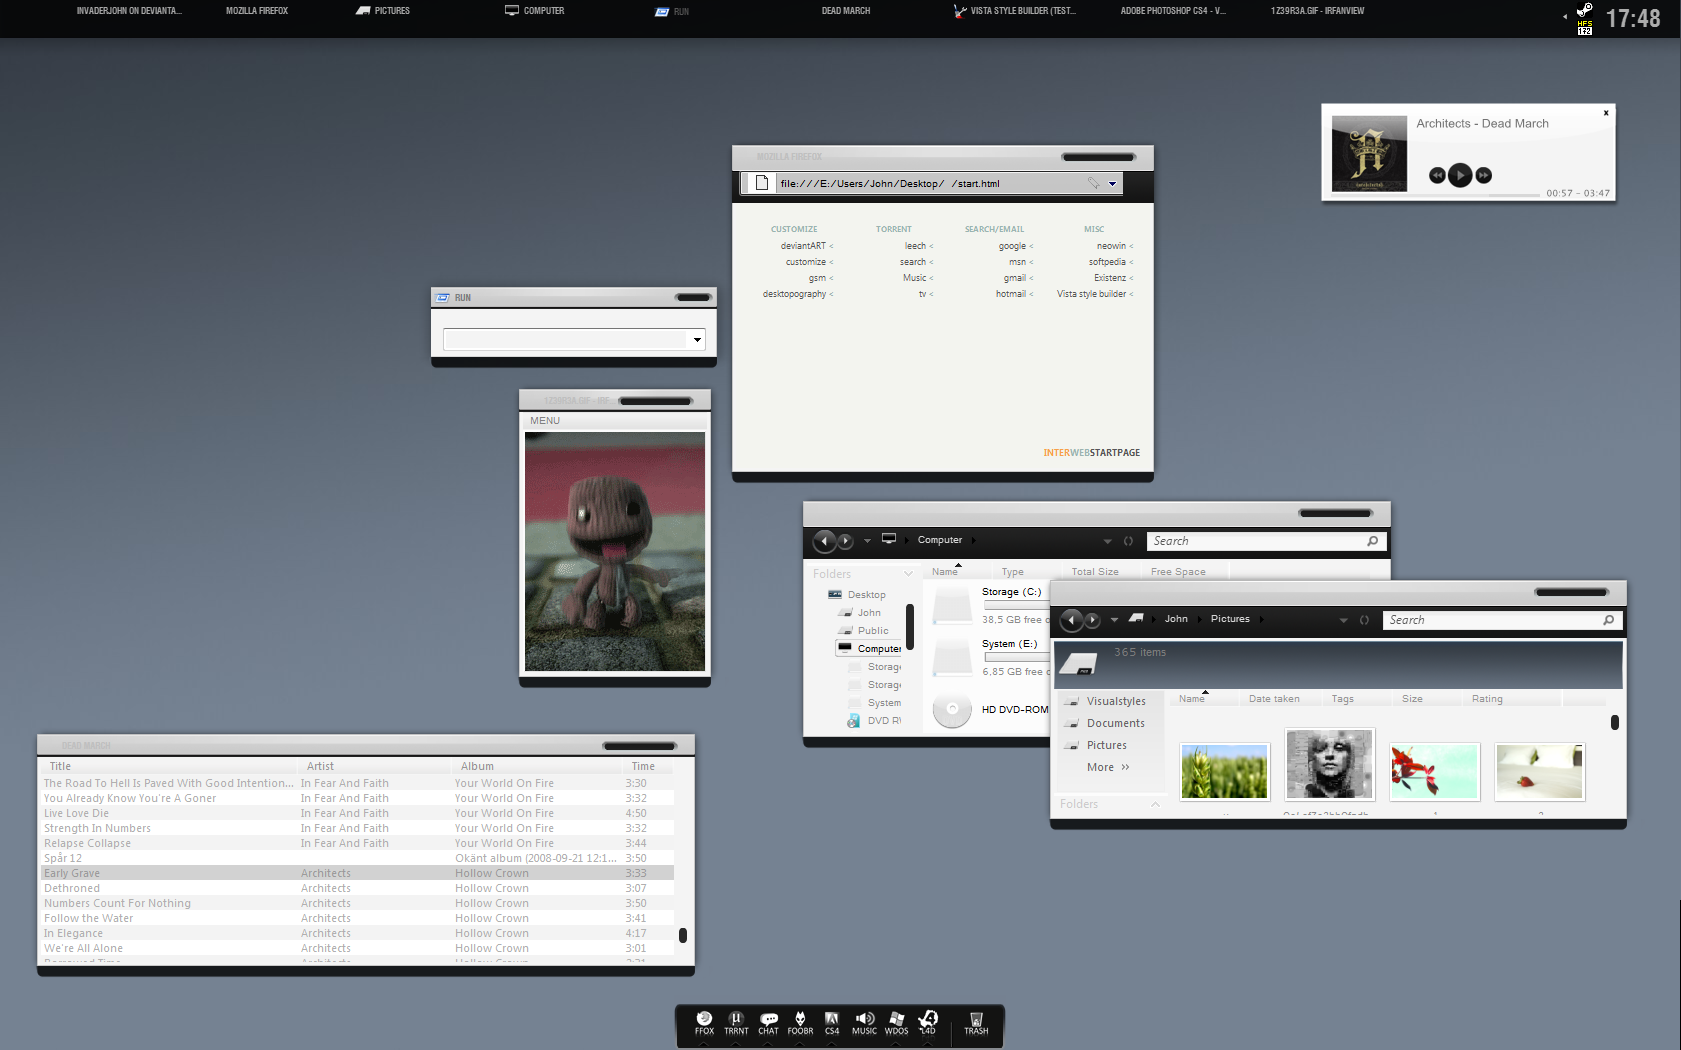
Task: Open the Run dialog combo box dropdown
Action: (697, 340)
